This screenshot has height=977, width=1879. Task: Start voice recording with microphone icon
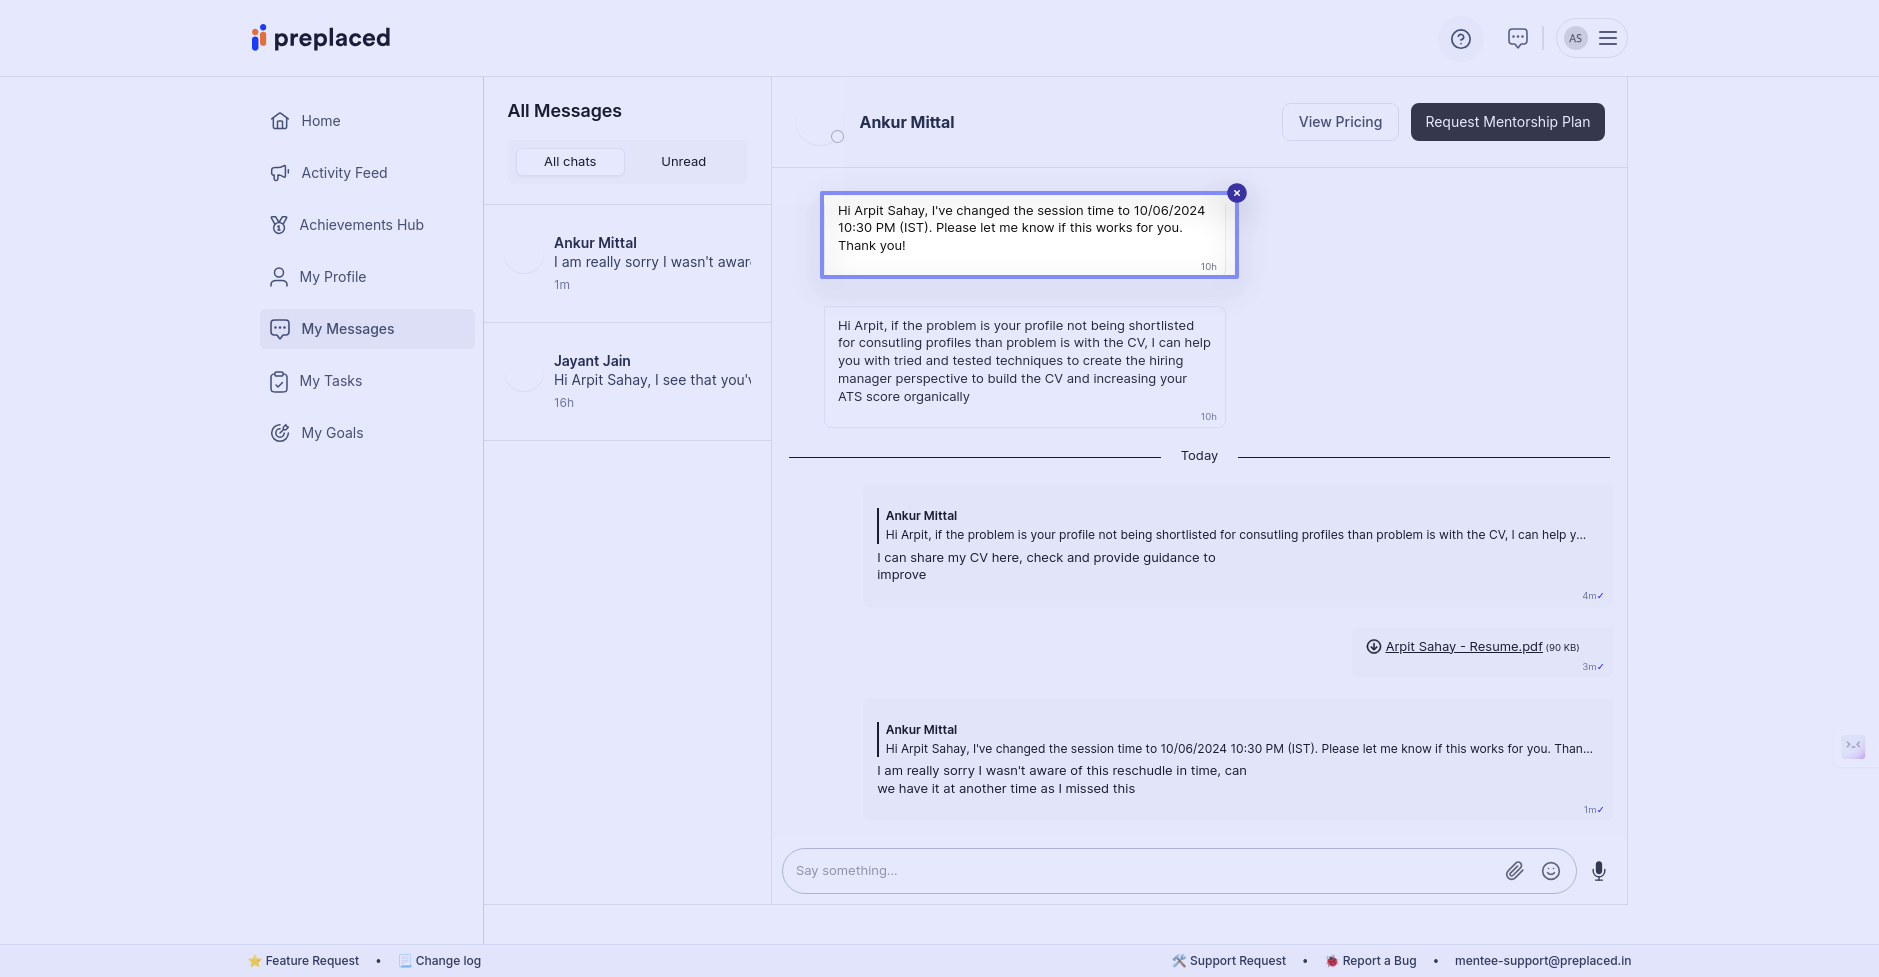(1598, 871)
